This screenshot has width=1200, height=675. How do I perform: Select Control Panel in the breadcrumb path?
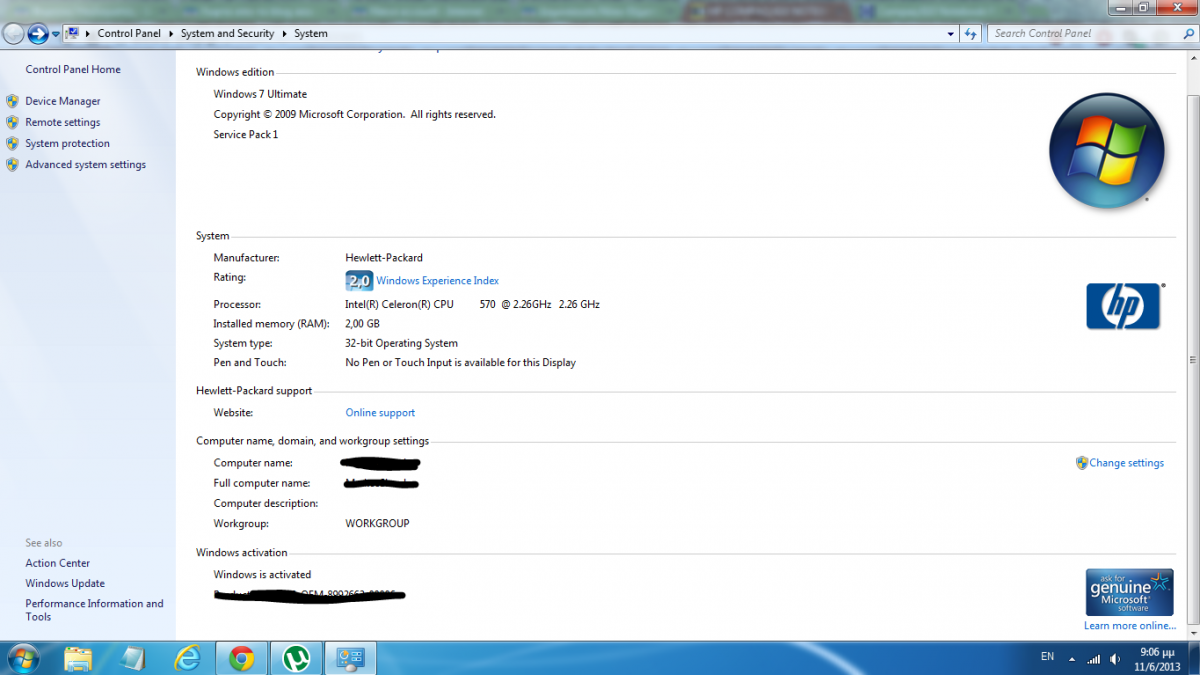129,33
